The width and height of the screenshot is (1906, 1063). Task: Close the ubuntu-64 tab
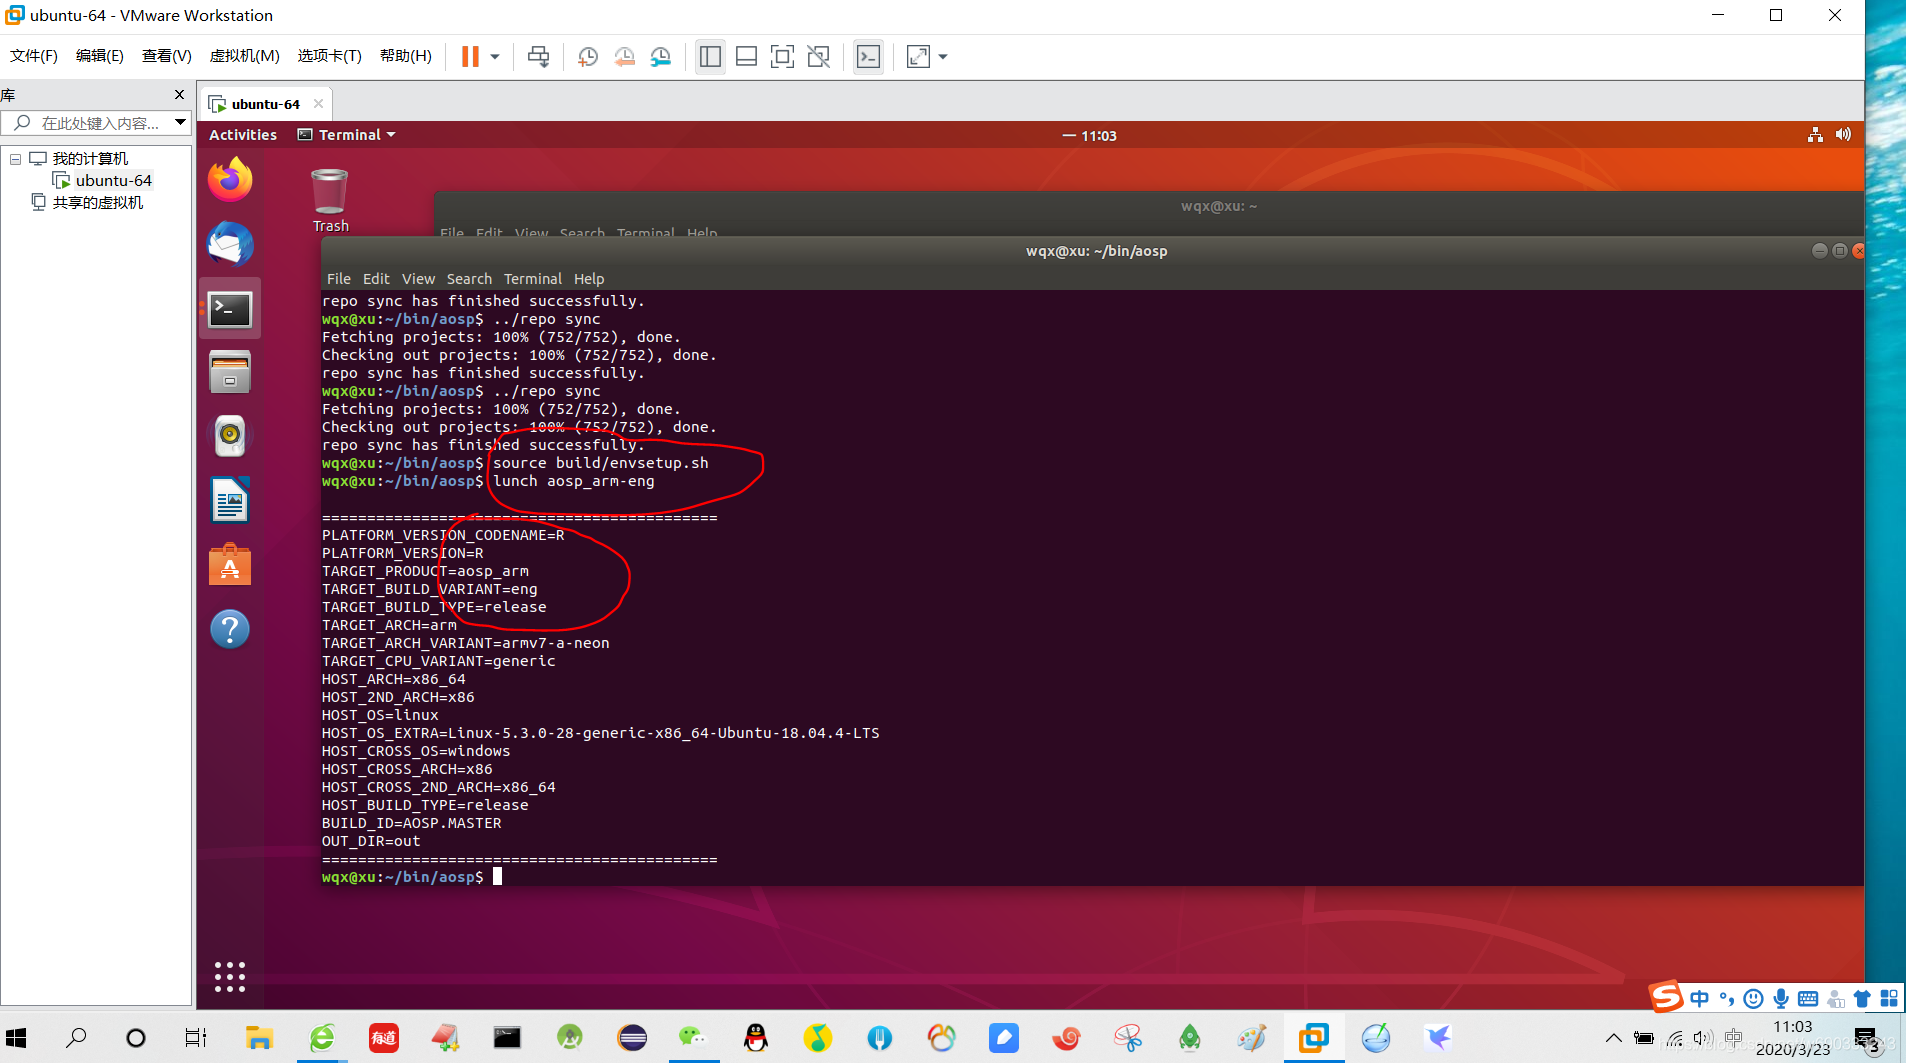point(318,104)
